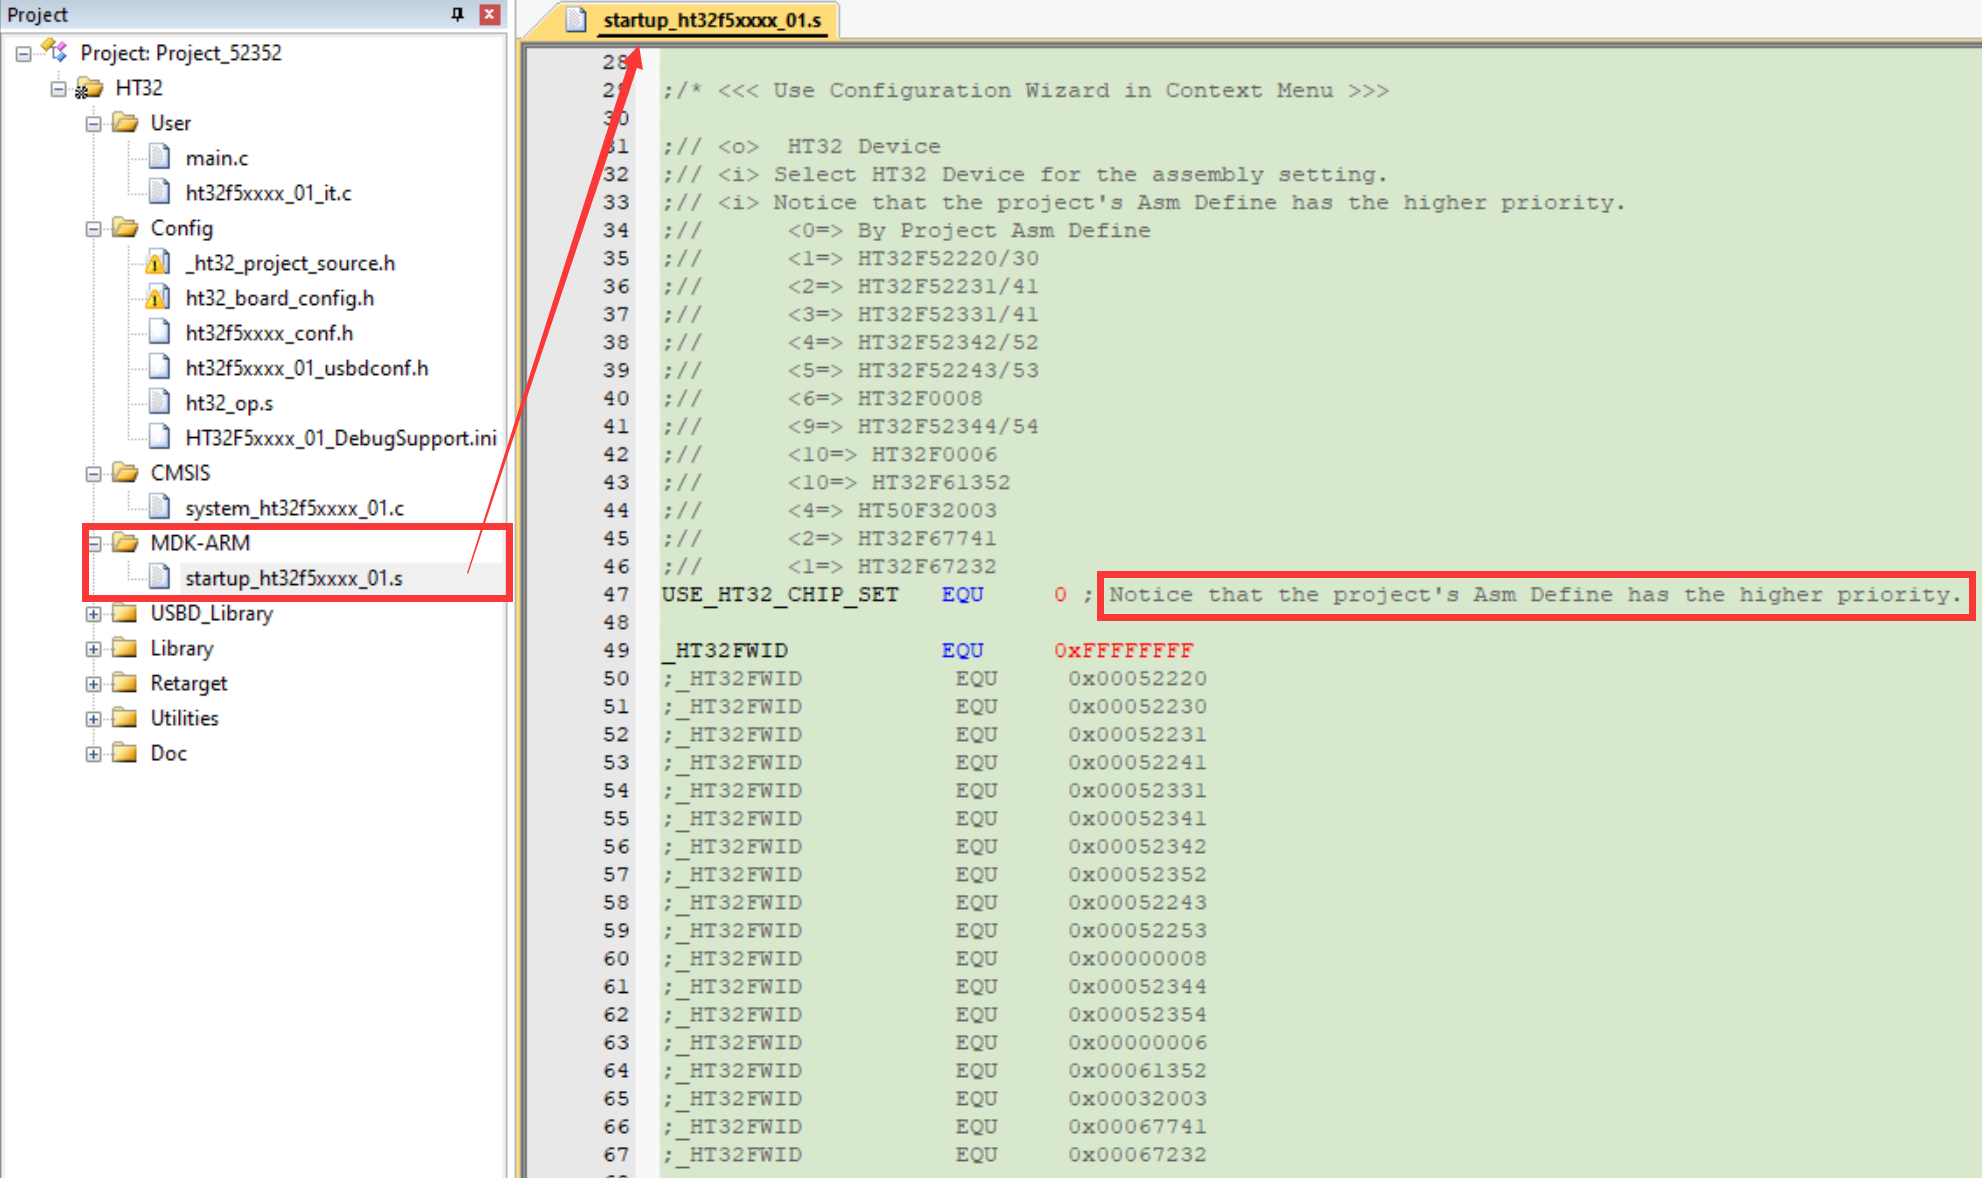Collapse the User folder
Screen dimensions: 1982x1178
coord(93,124)
